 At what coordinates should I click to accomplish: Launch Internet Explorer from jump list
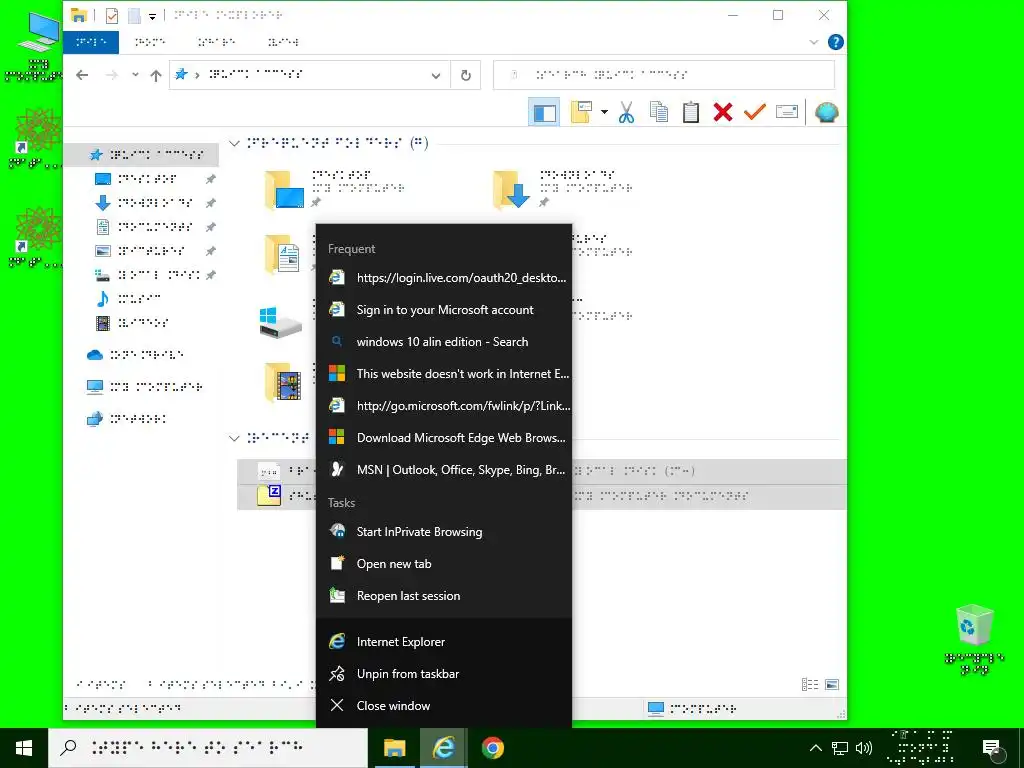(x=444, y=642)
